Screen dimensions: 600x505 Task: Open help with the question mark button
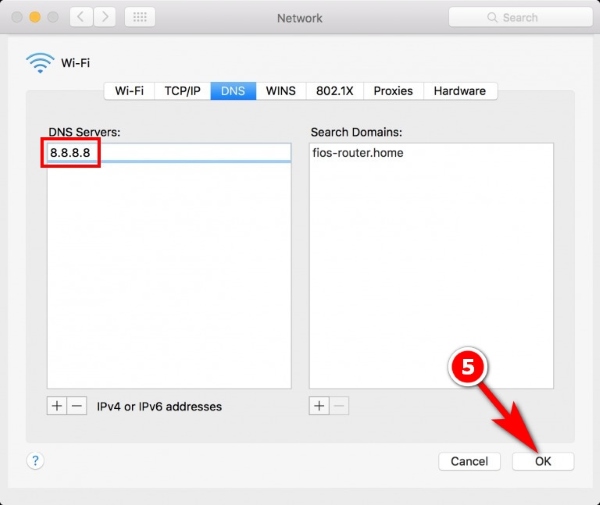35,461
